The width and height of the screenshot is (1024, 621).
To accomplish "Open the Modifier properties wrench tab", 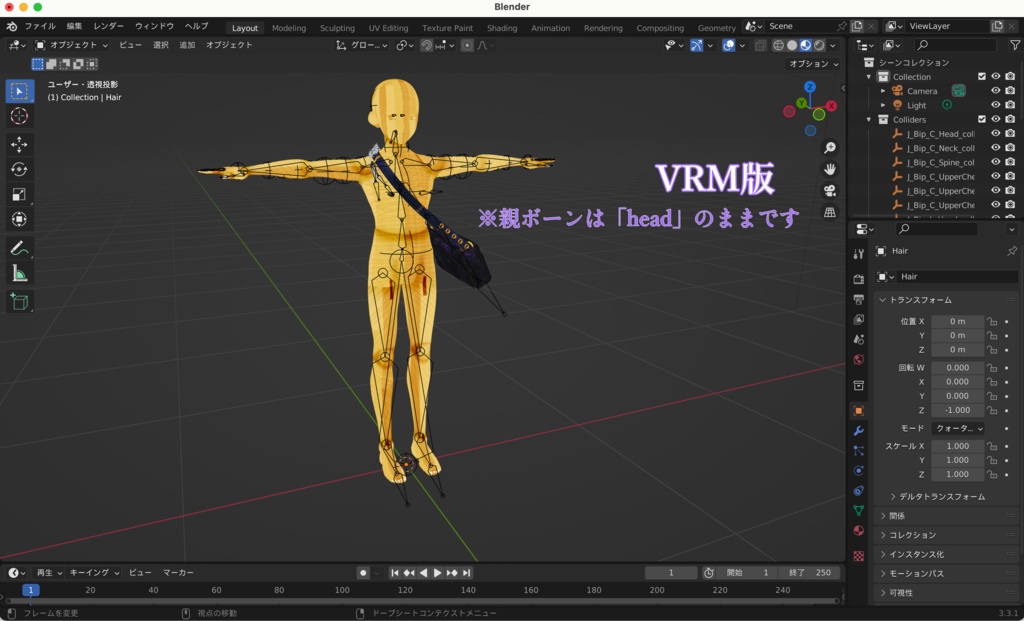I will pos(858,430).
